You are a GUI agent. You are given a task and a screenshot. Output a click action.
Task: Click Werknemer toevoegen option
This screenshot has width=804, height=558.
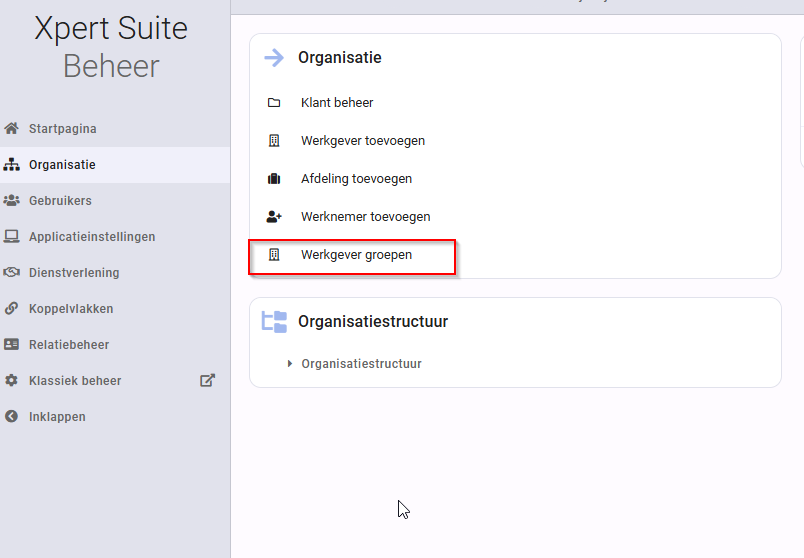(366, 216)
